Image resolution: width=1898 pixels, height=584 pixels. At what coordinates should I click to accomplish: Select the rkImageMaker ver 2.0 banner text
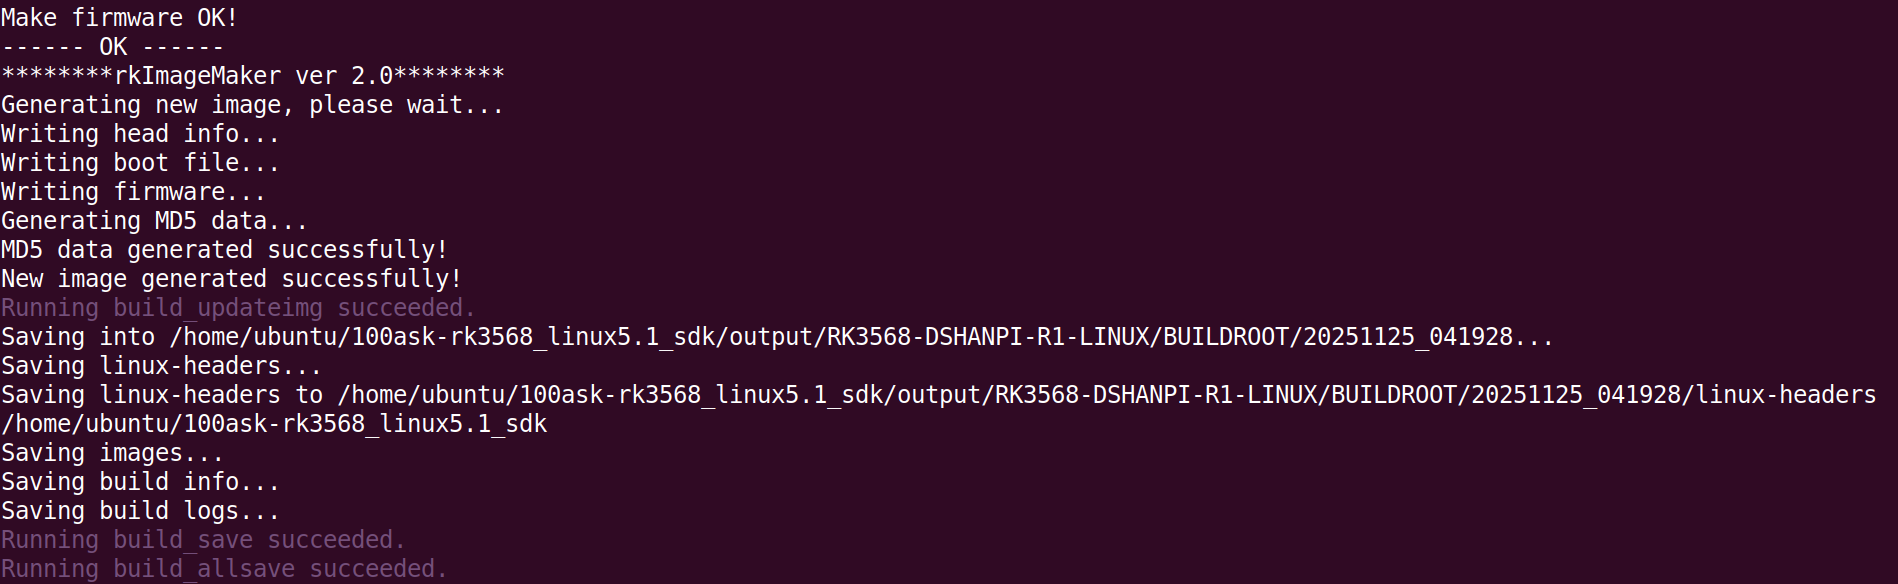tap(253, 76)
